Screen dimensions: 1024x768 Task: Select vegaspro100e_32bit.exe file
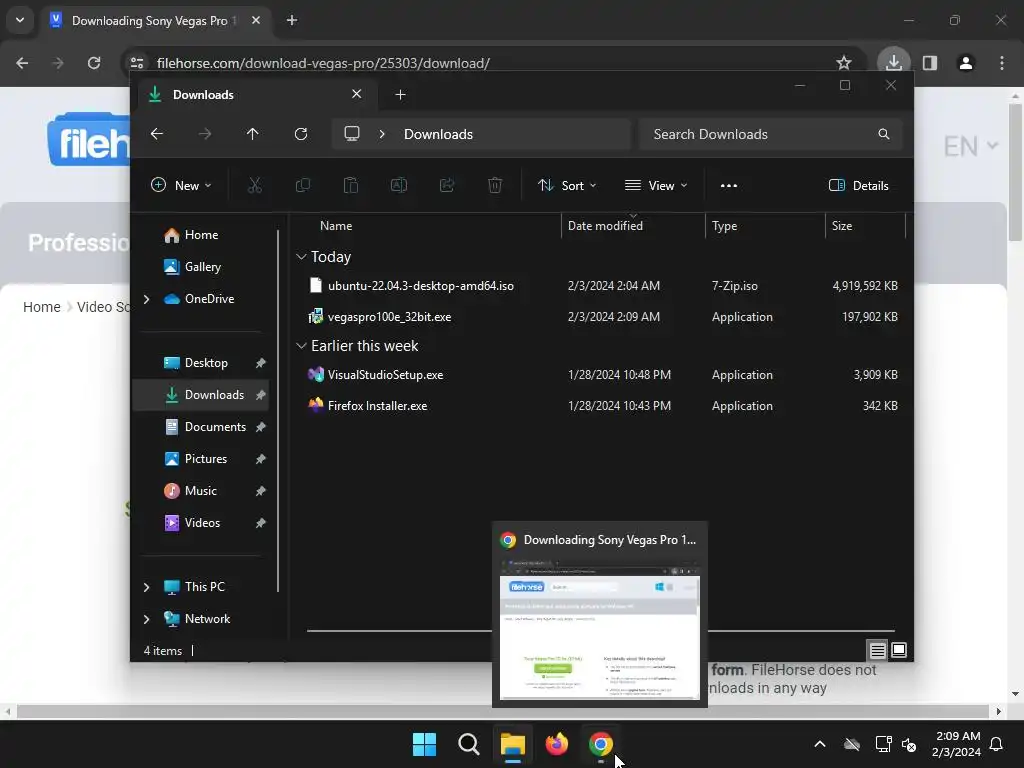click(x=389, y=317)
